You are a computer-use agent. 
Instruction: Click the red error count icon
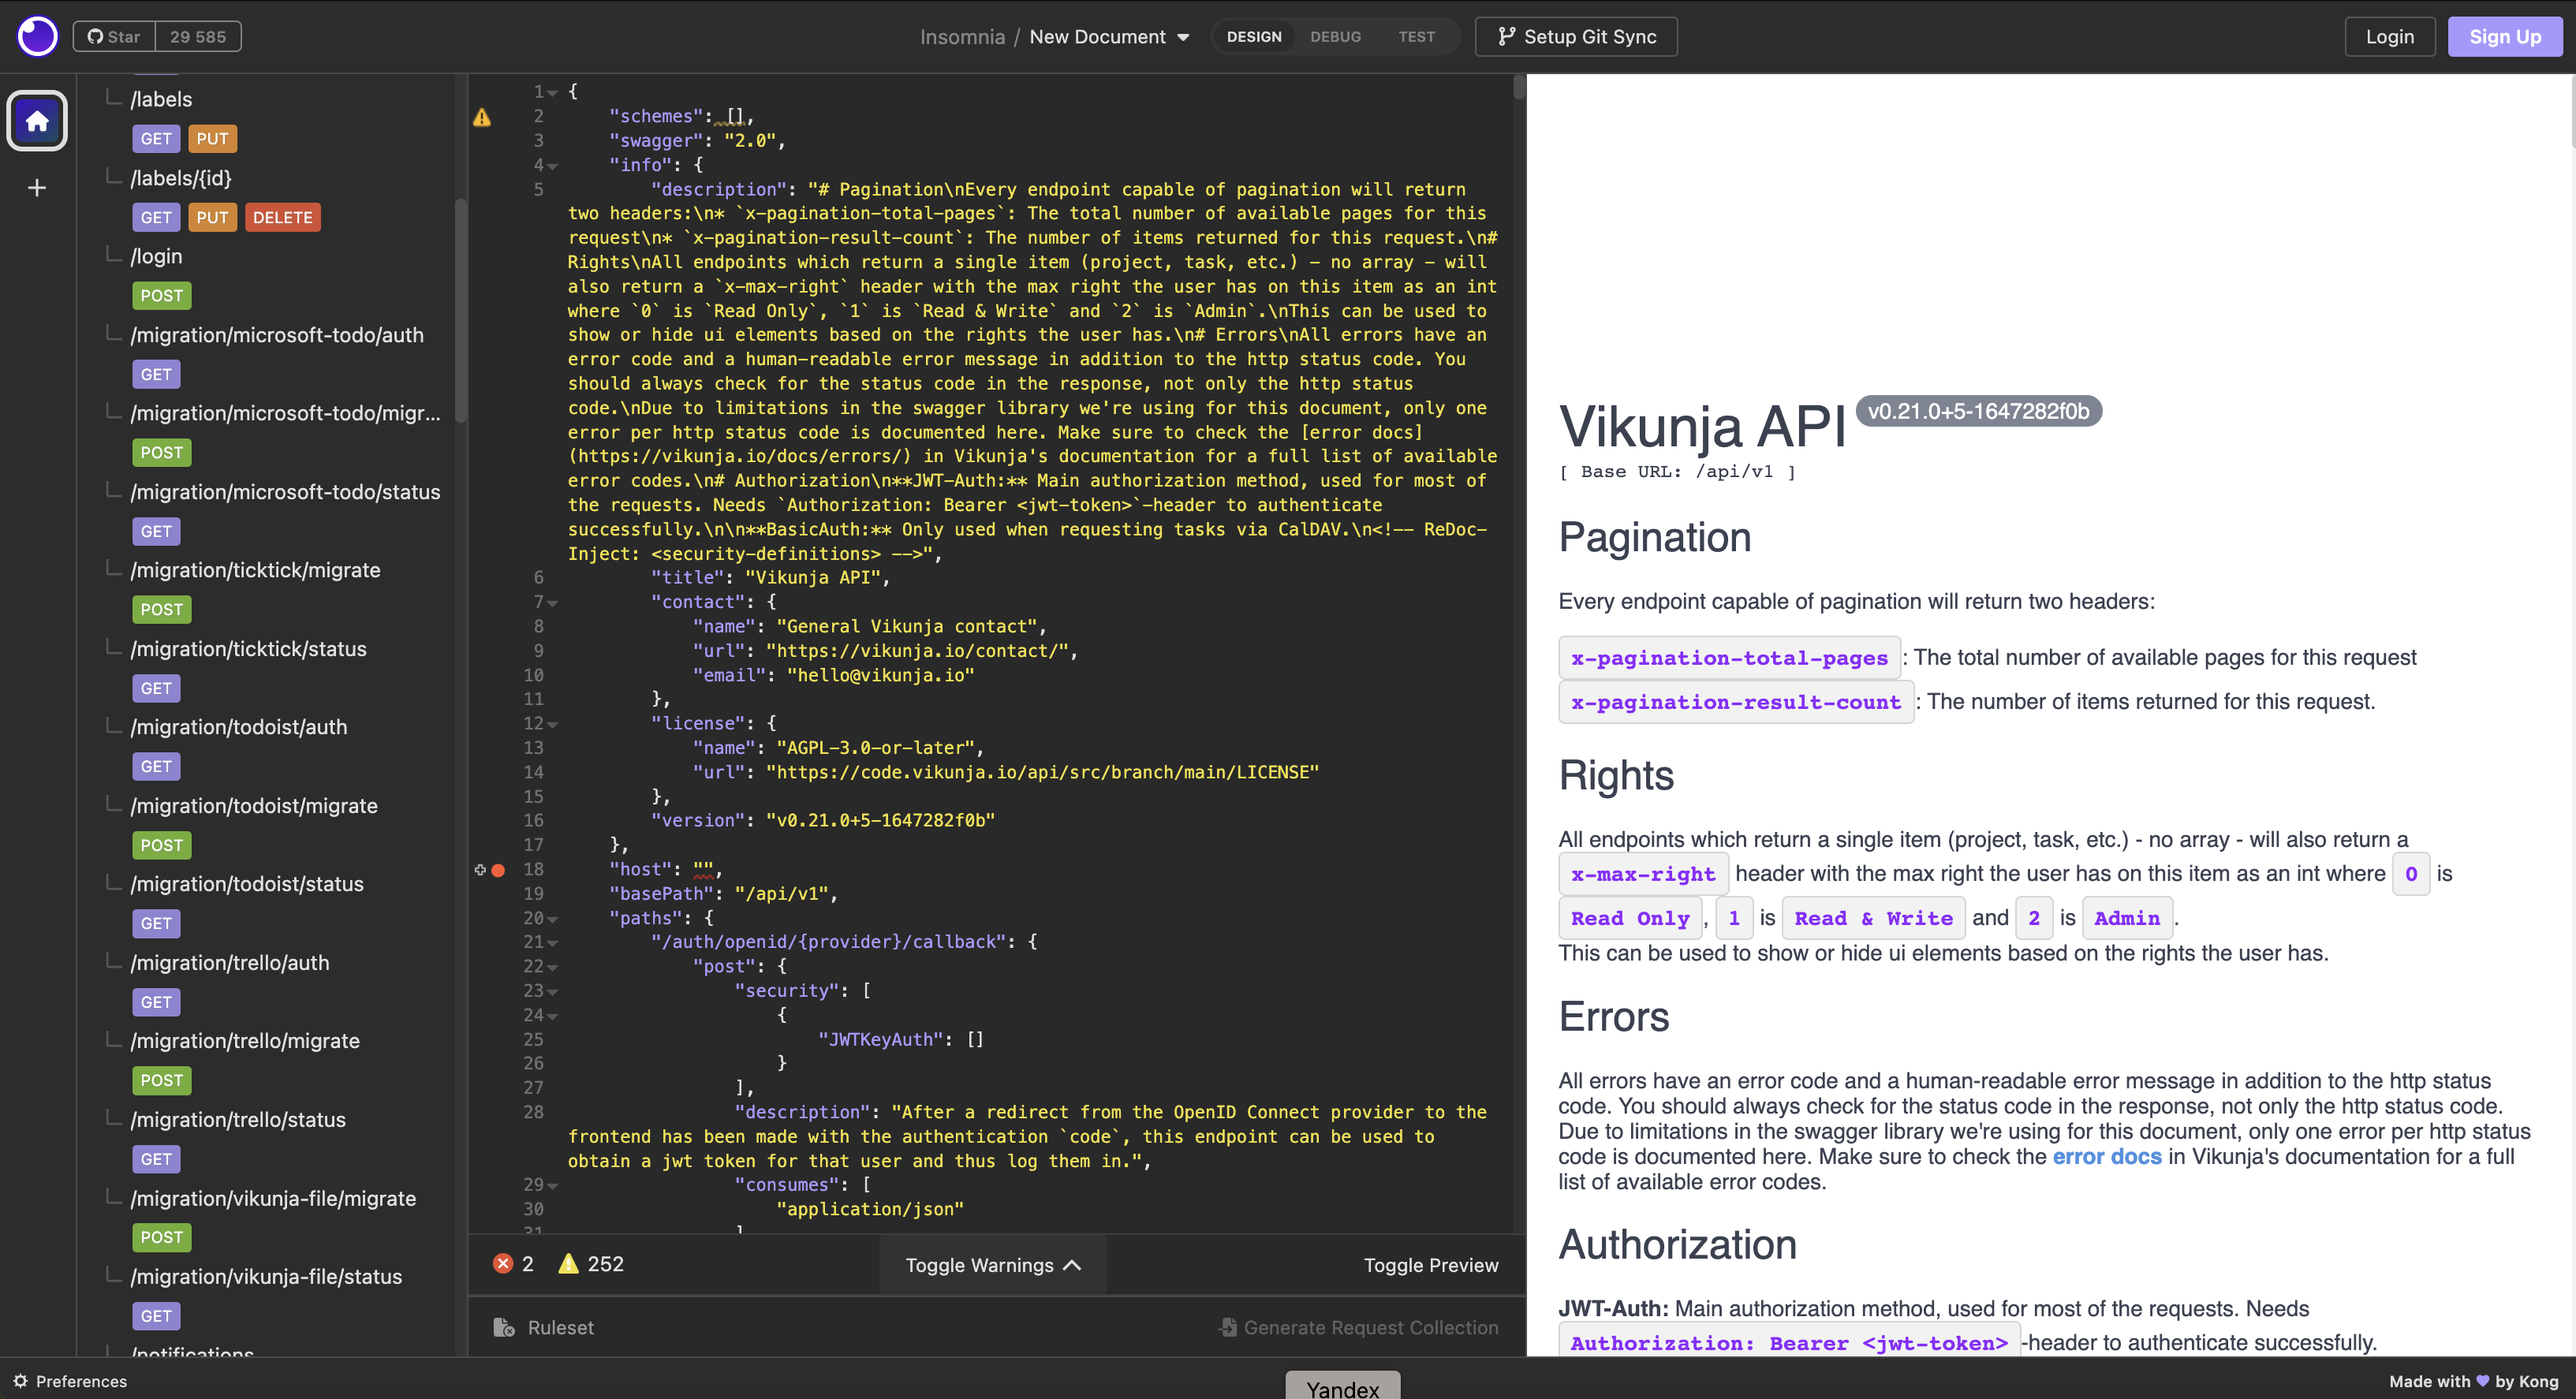[x=503, y=1264]
